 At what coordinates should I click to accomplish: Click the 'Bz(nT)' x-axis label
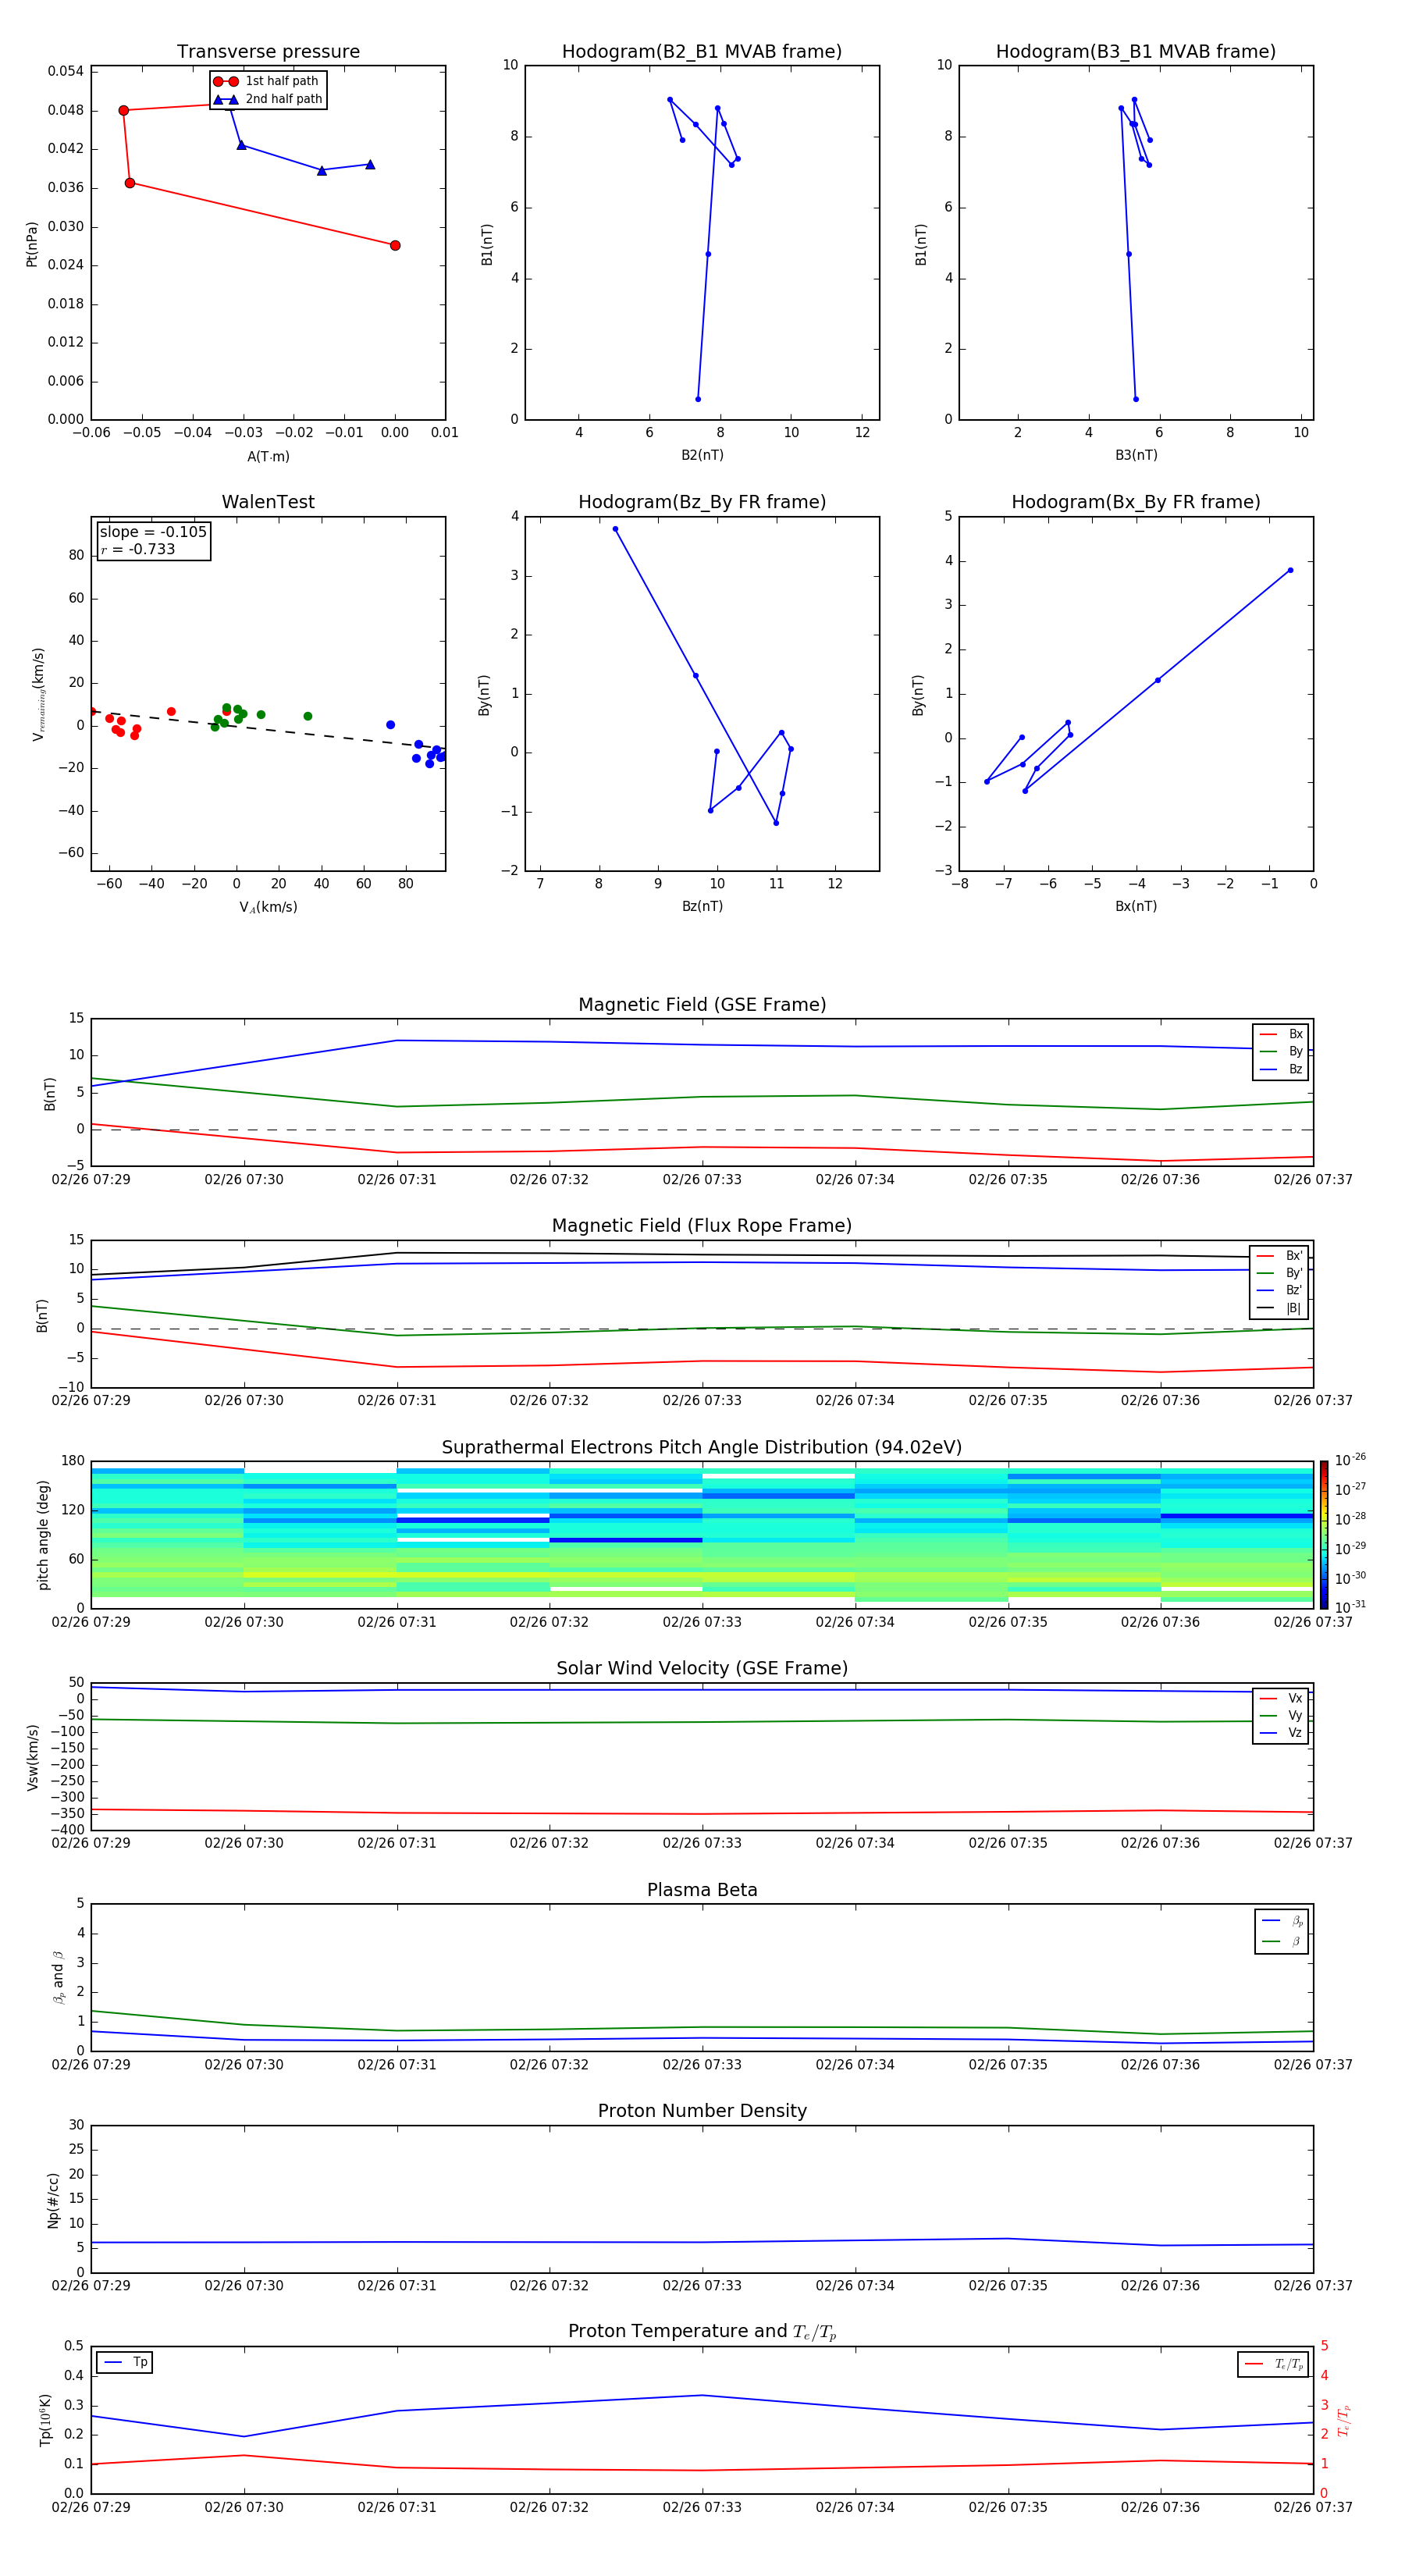(x=702, y=906)
